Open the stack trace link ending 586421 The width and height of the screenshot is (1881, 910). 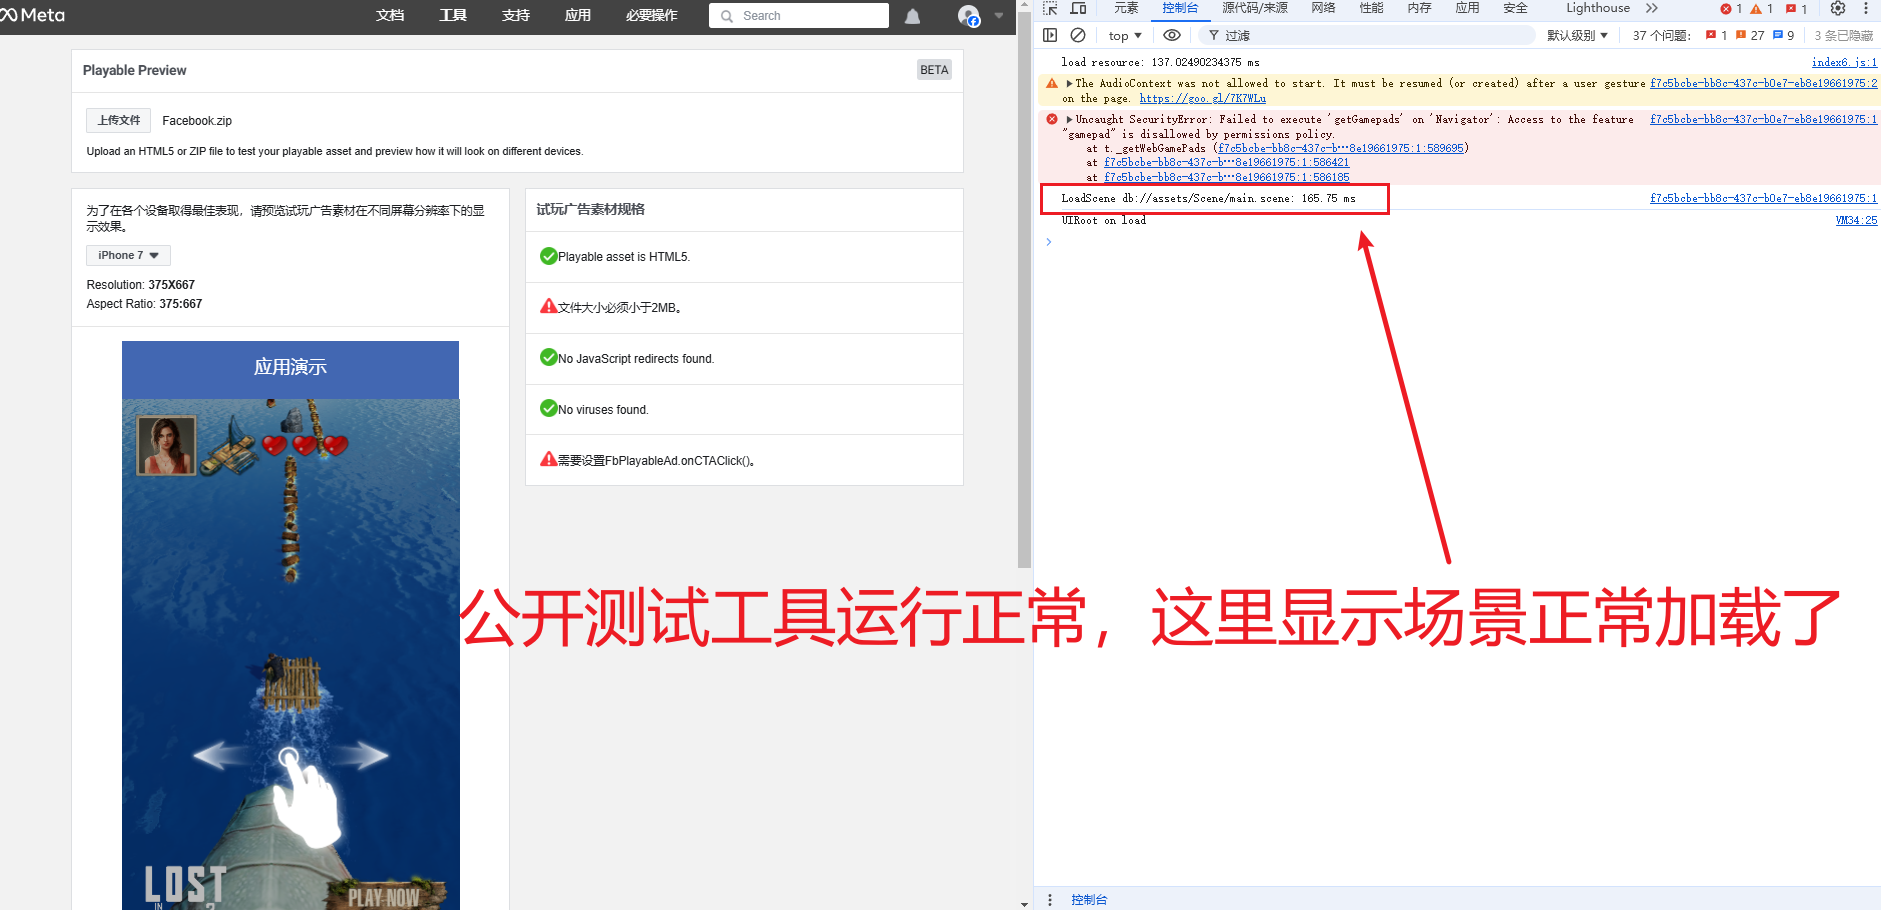click(x=1227, y=162)
